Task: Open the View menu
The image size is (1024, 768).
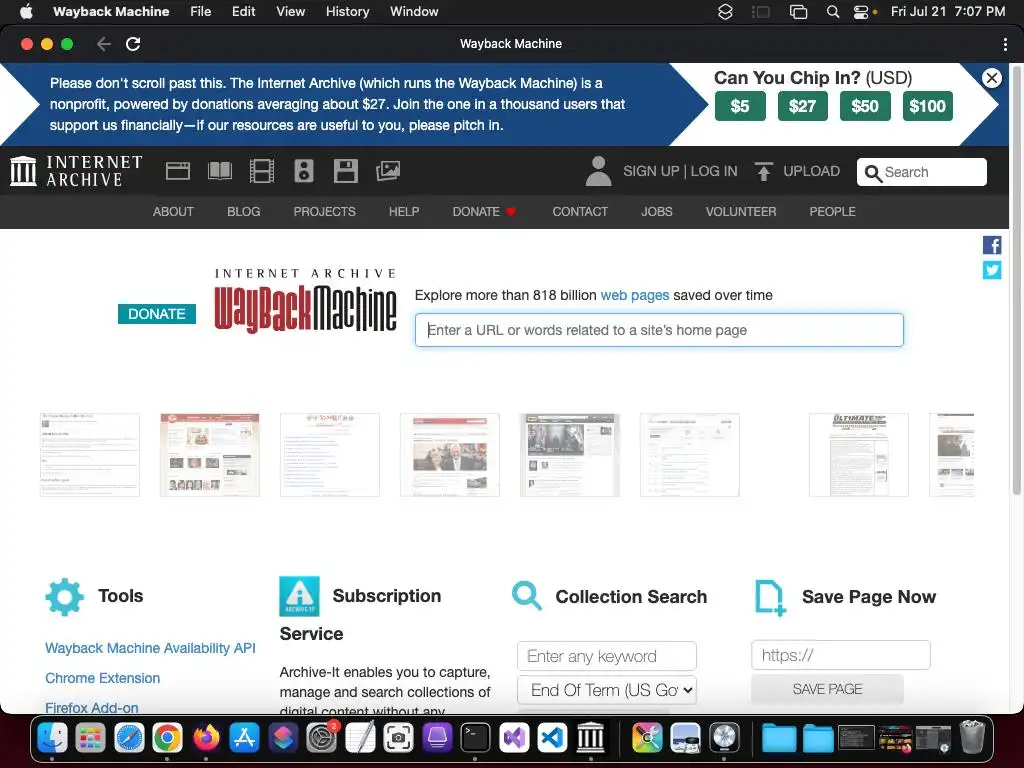Action: [291, 12]
